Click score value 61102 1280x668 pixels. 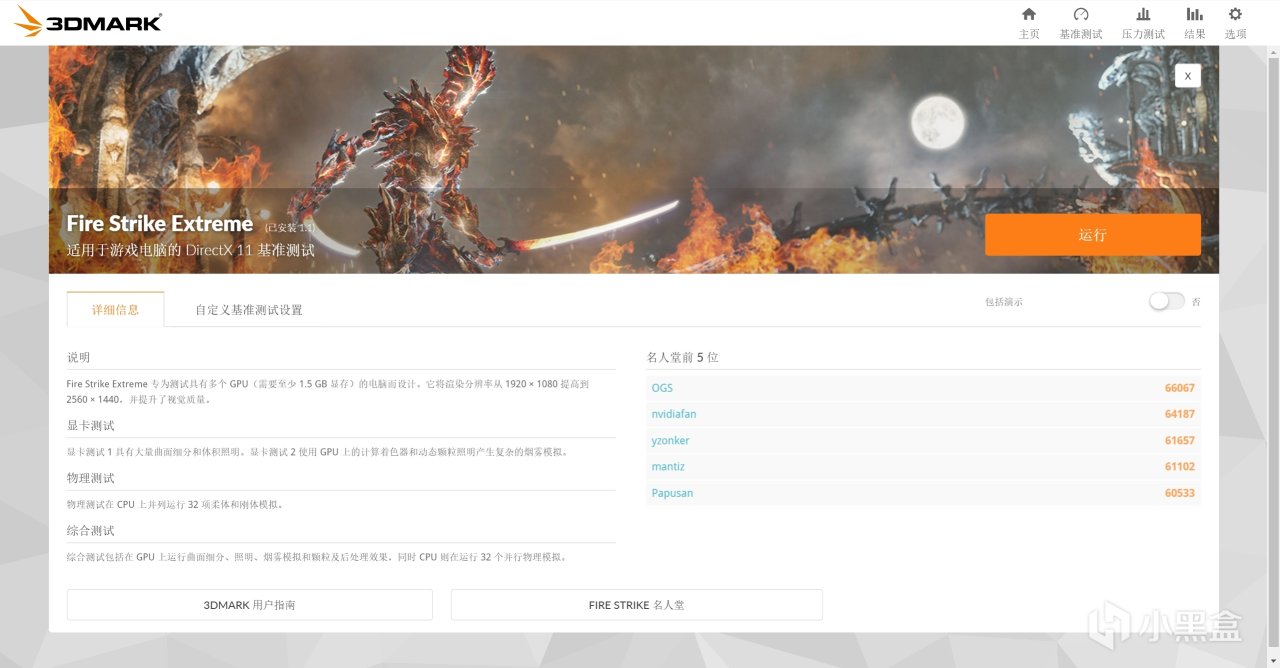(x=1180, y=467)
